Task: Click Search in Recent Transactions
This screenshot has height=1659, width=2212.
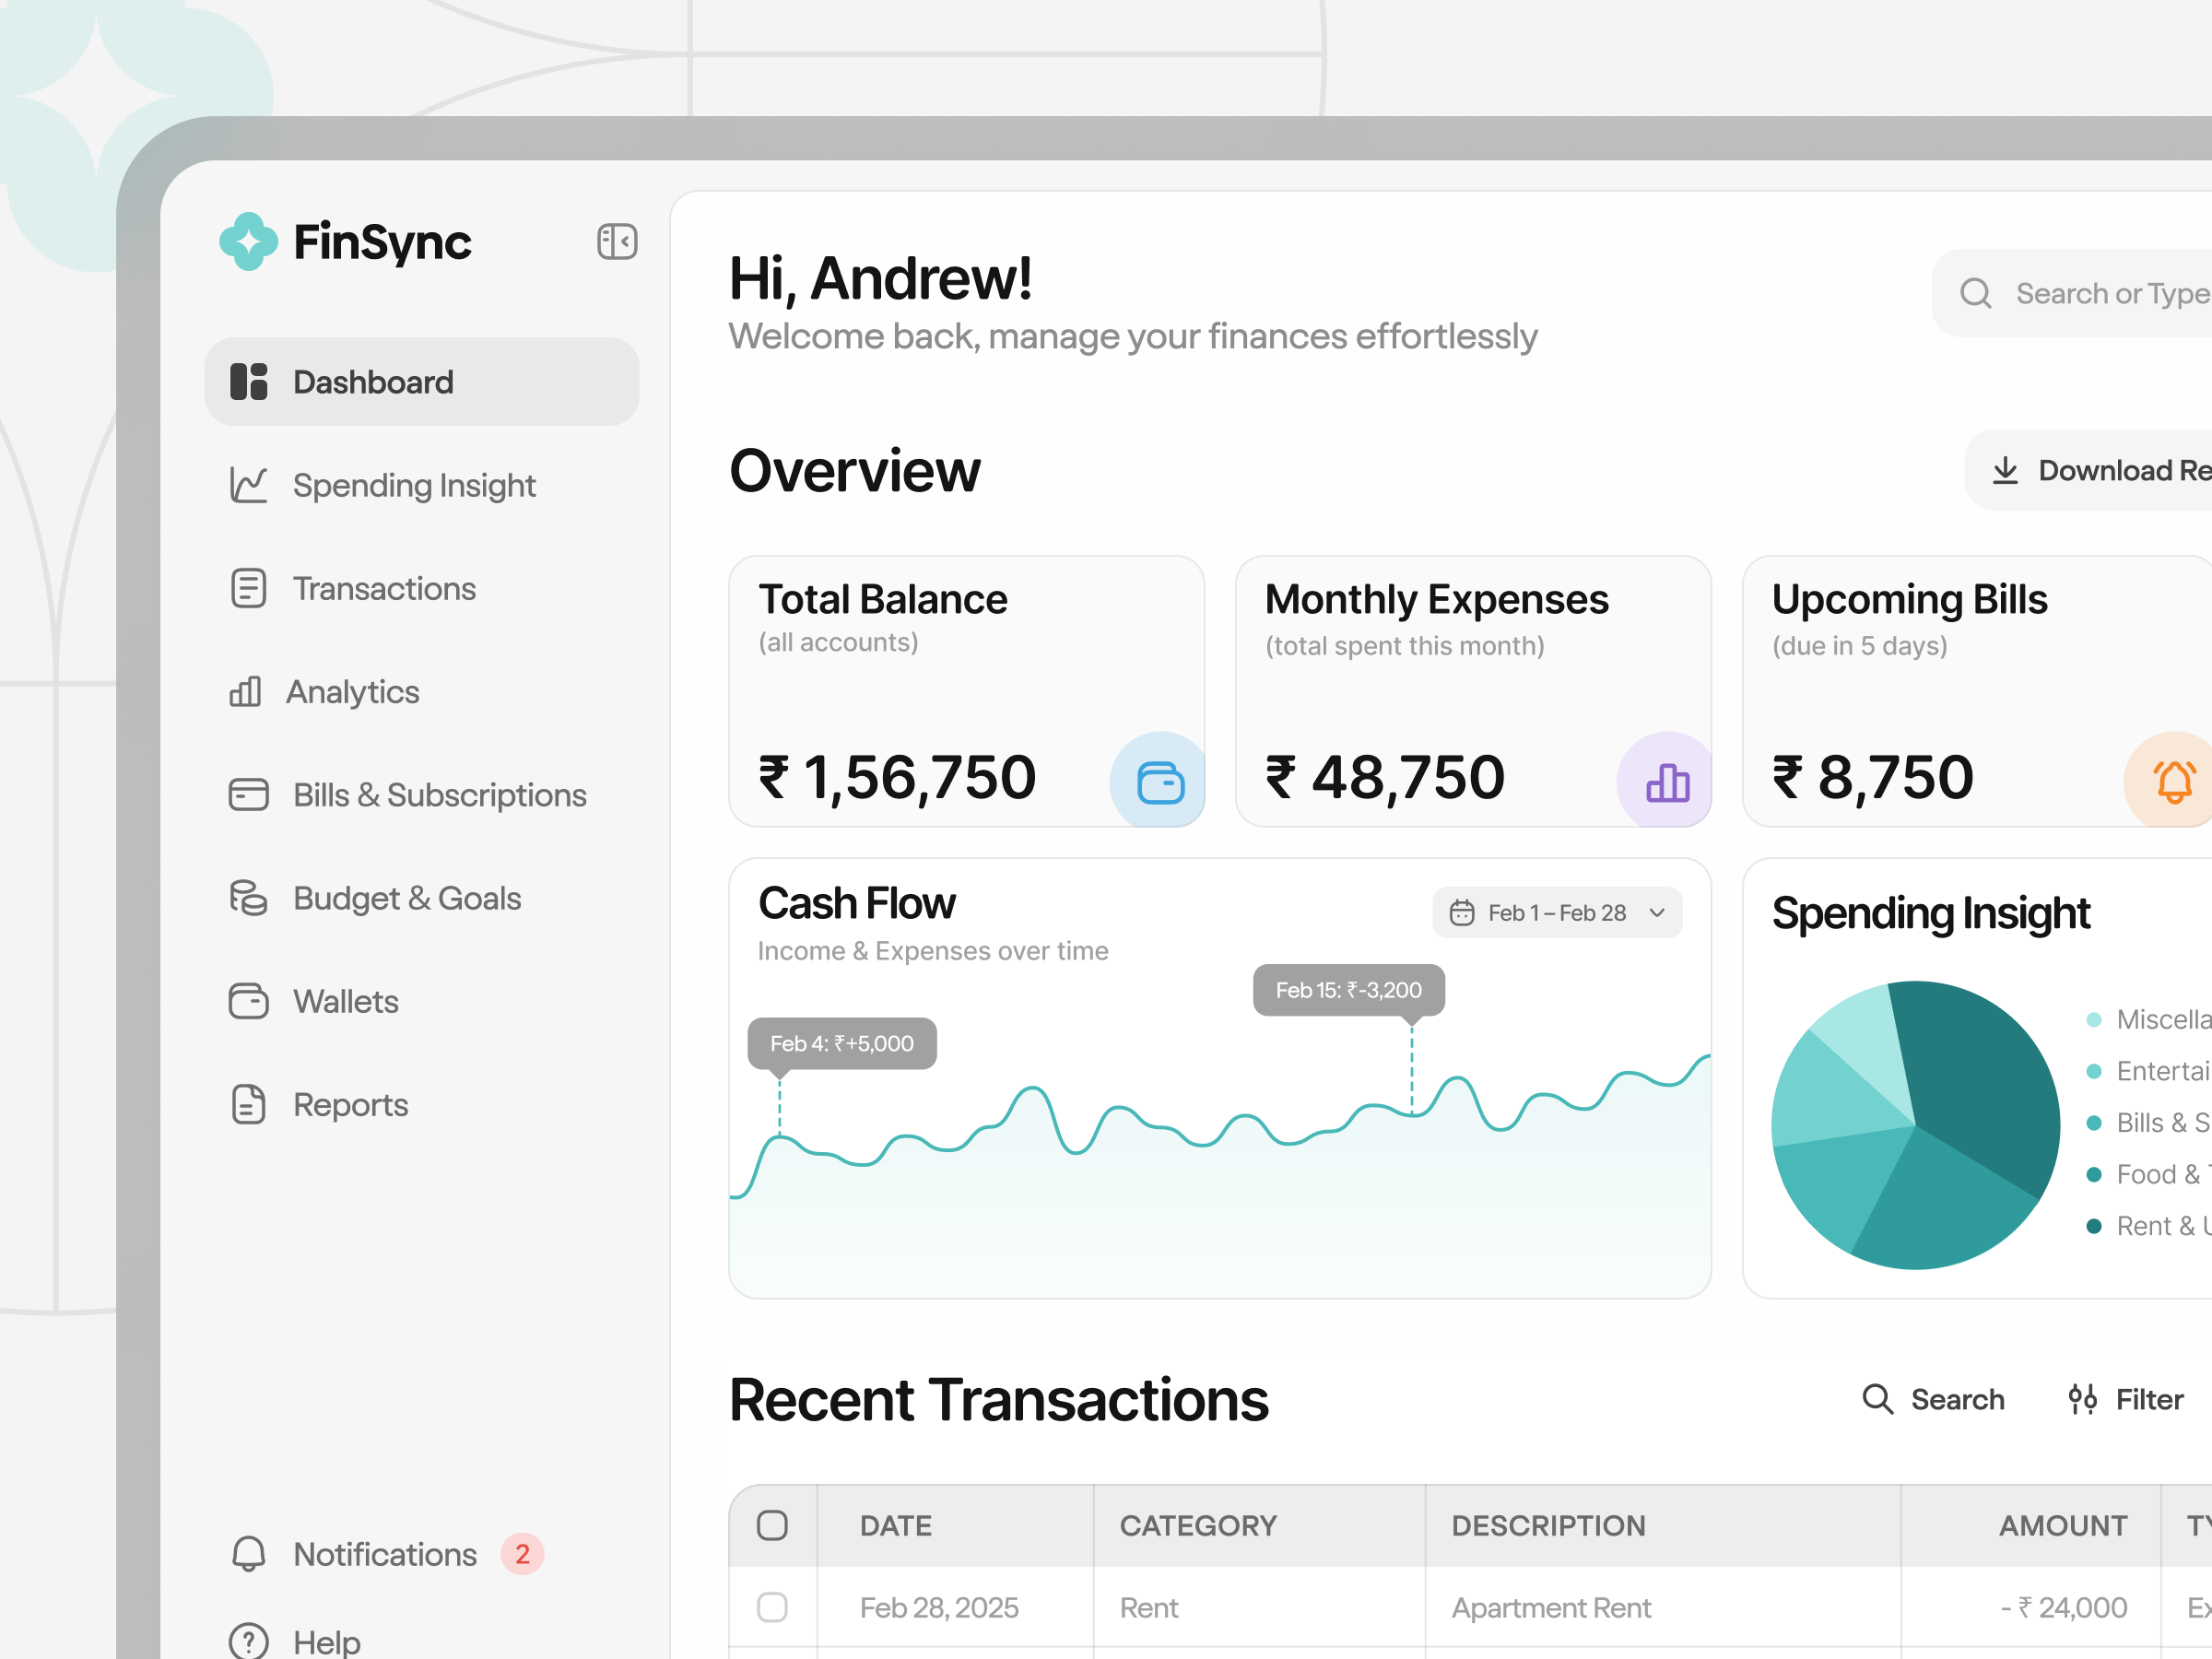Action: [1934, 1399]
